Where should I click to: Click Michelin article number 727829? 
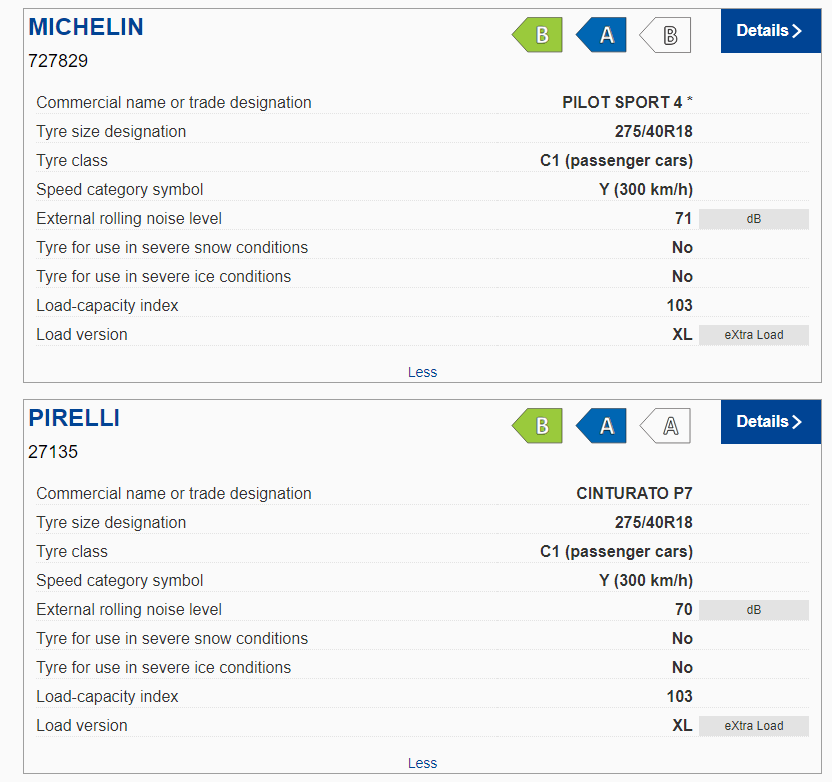tap(58, 61)
